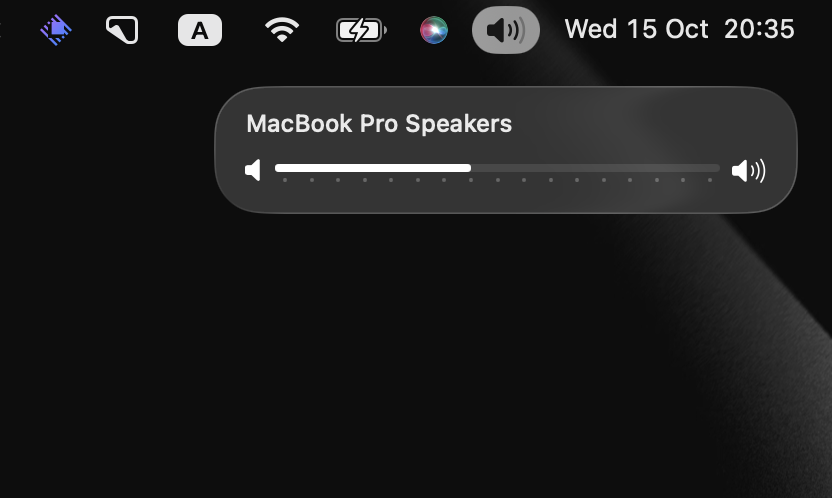Click the low volume speaker icon

coord(253,170)
